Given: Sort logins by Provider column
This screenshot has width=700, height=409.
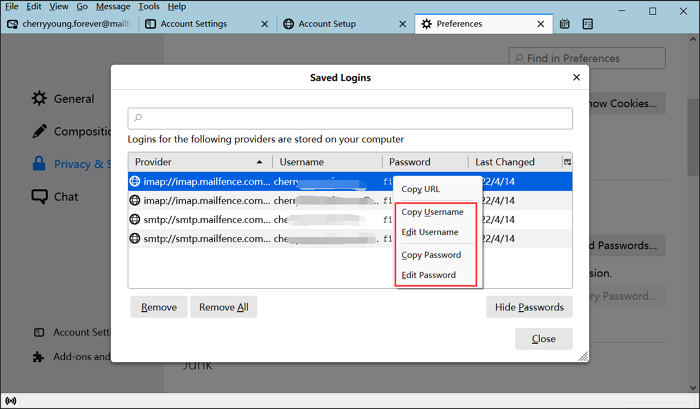Looking at the screenshot, I should click(x=198, y=162).
